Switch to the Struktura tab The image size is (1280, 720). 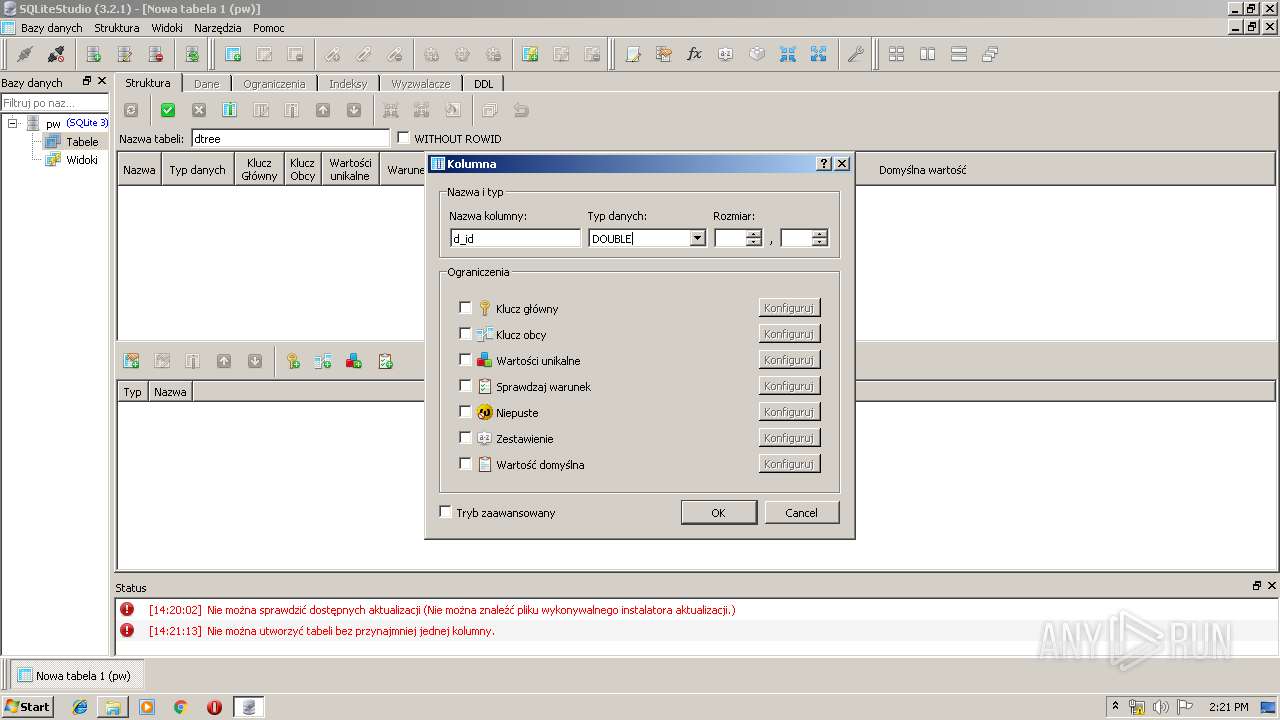coord(148,83)
